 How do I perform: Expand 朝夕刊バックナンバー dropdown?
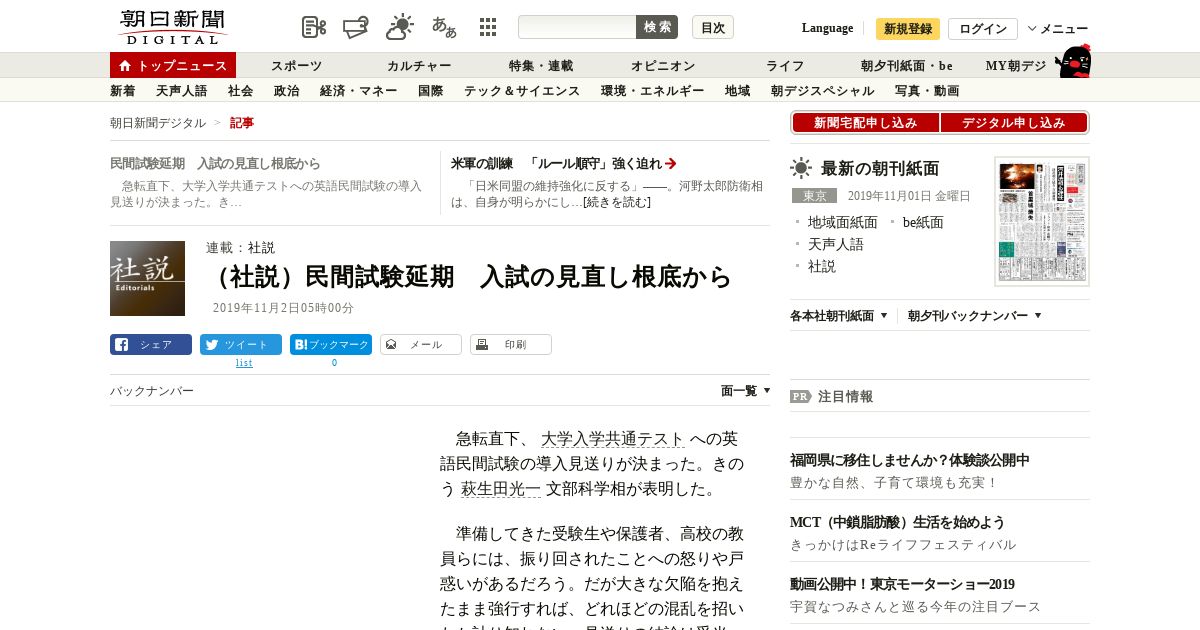975,316
